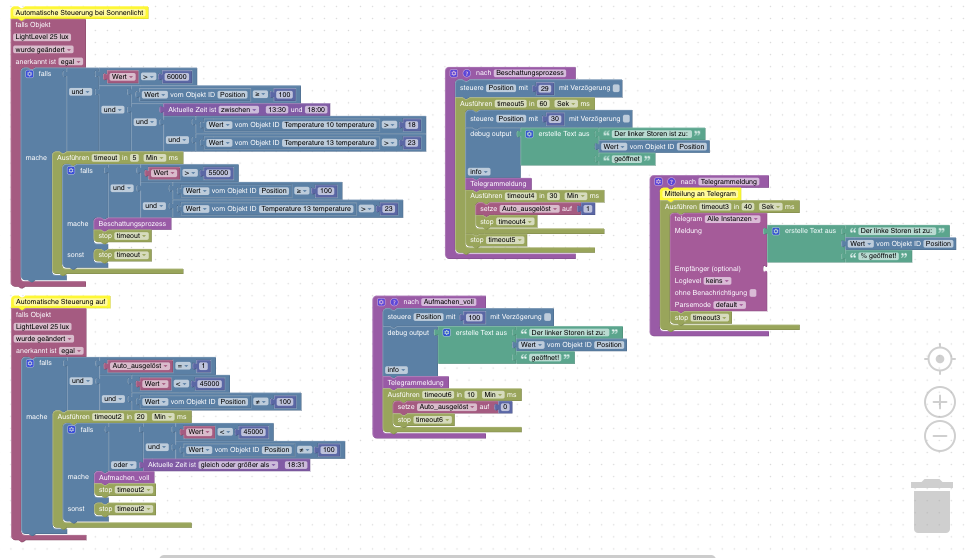
Task: Open 'stop timeout3' variable dropdown
Action: (x=709, y=318)
